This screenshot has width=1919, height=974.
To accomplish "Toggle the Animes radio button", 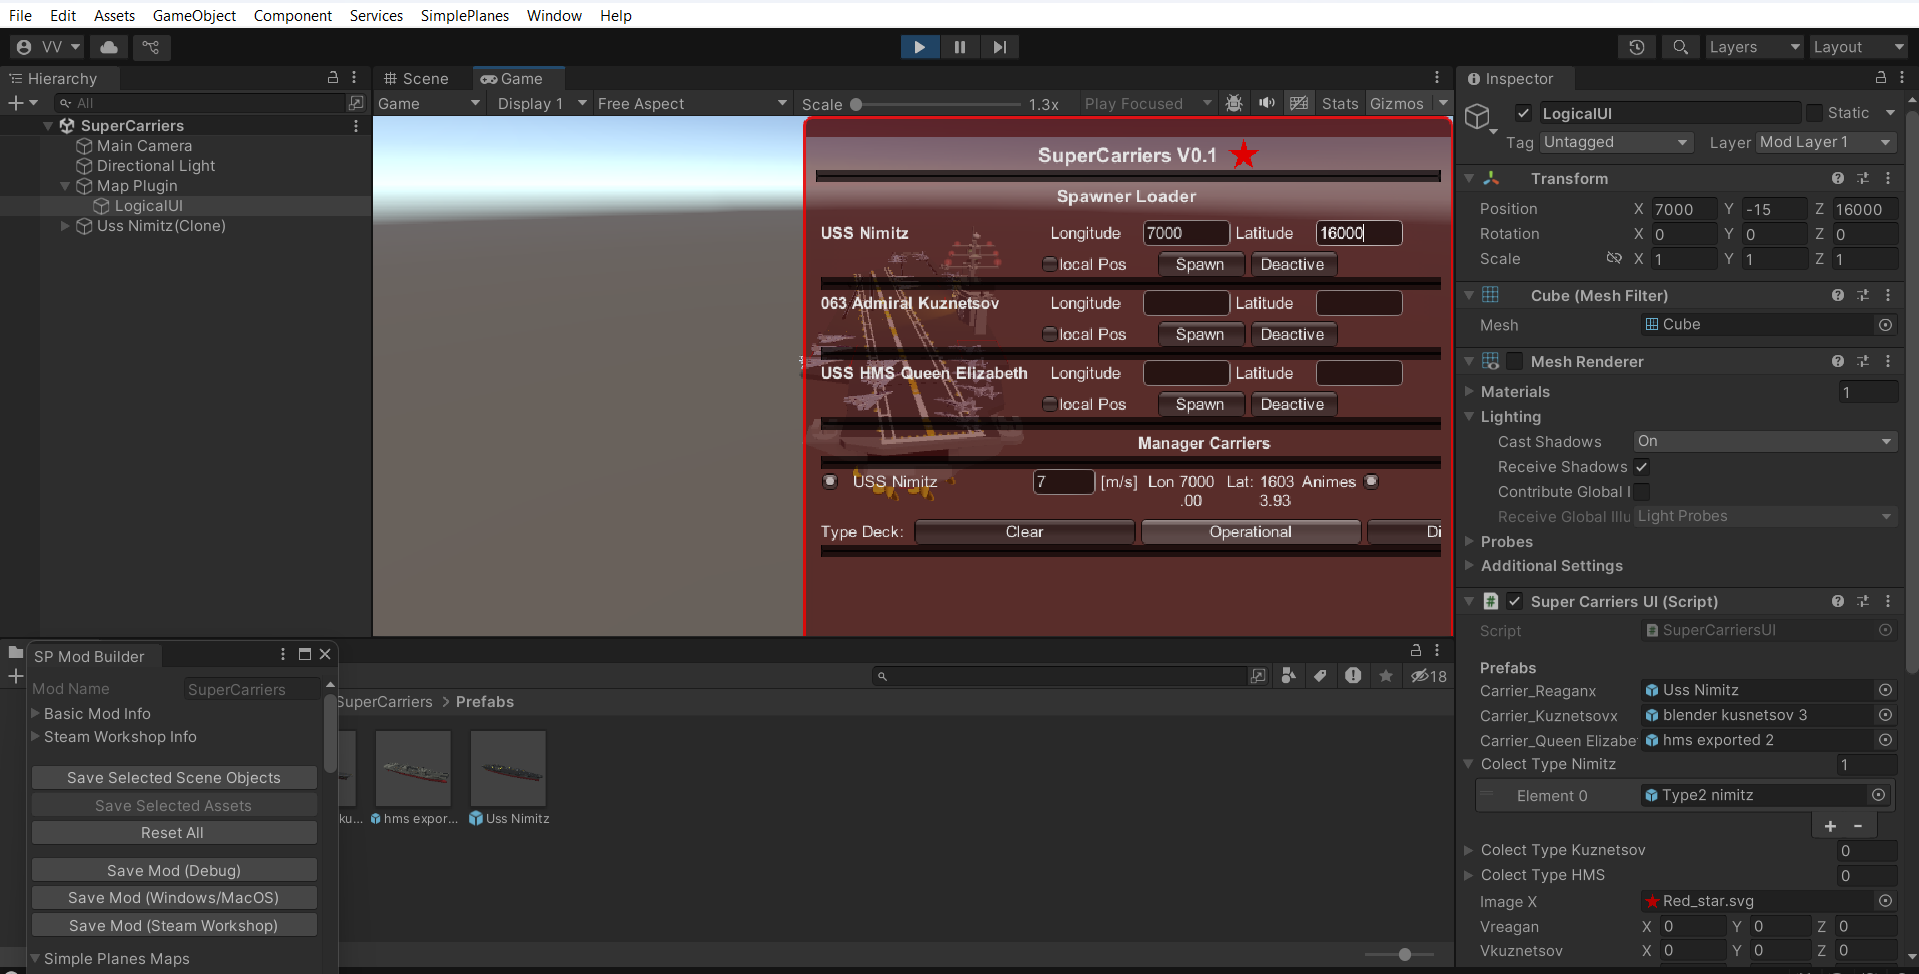I will (x=1371, y=481).
